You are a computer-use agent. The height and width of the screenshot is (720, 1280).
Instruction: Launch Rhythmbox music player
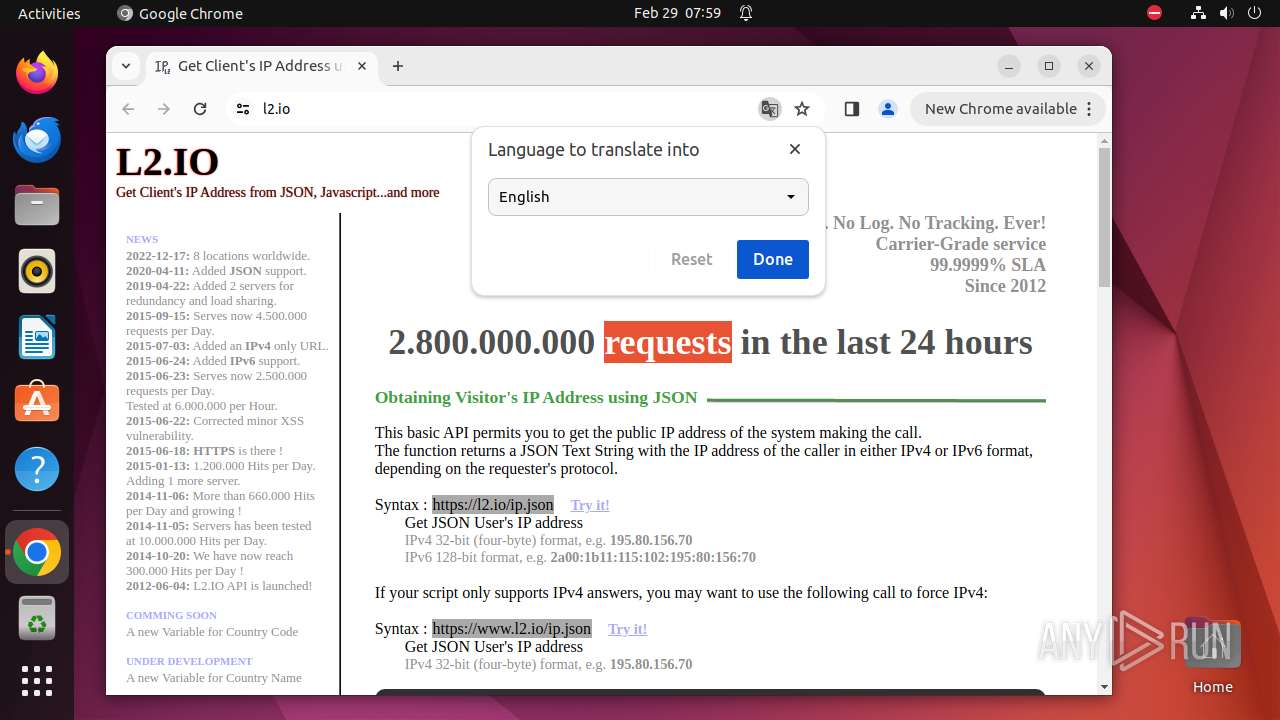[x=37, y=271]
